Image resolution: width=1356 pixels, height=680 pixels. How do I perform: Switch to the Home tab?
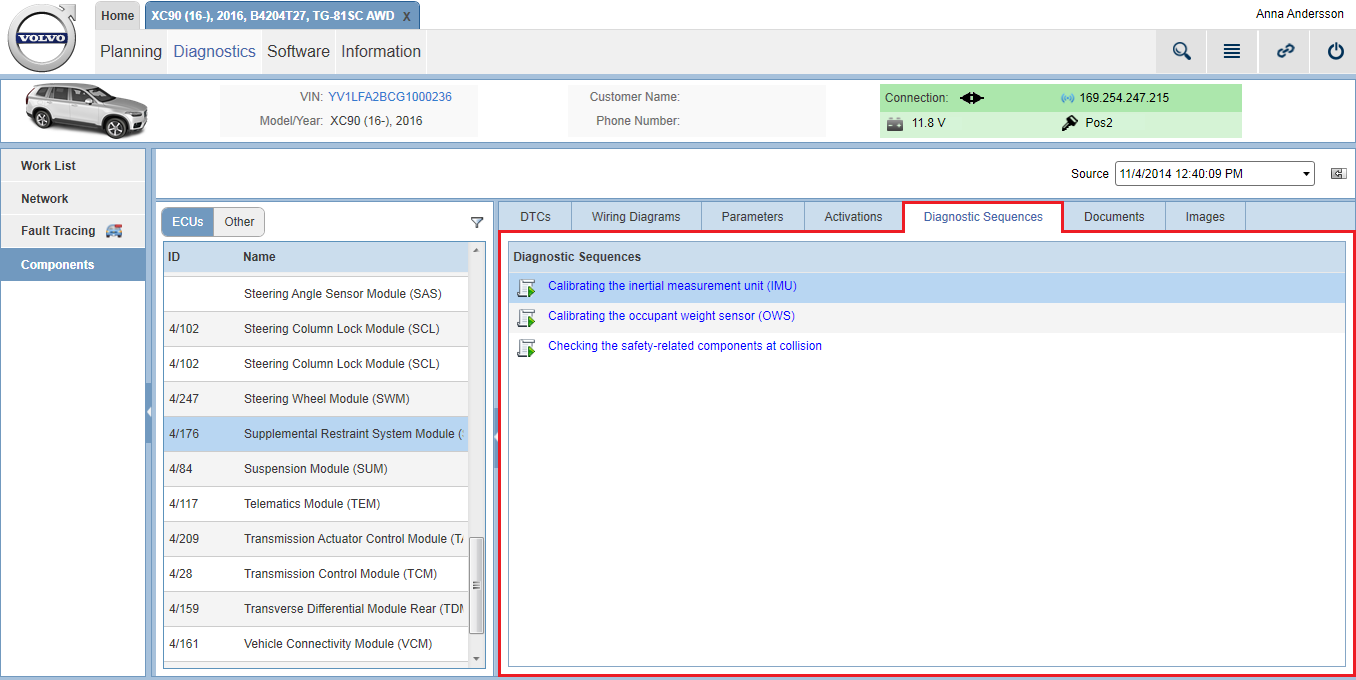(118, 16)
